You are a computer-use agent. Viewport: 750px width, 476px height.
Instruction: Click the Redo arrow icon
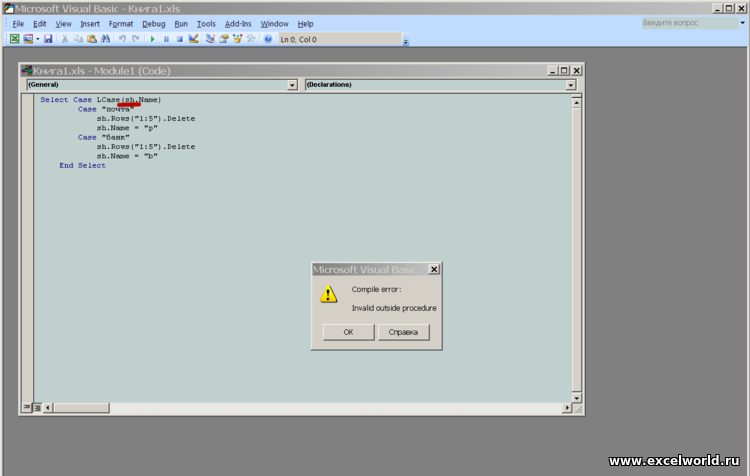pos(136,39)
